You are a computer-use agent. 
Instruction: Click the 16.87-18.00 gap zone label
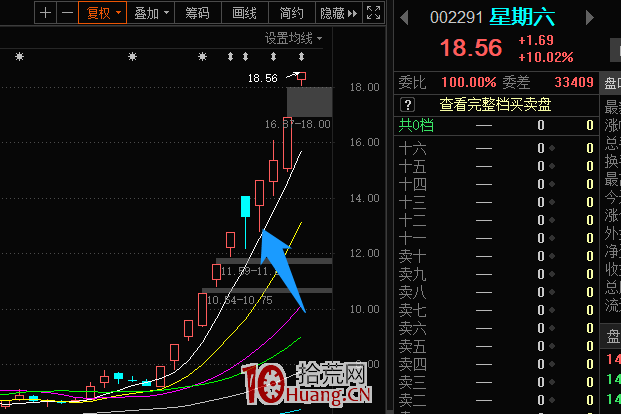point(297,124)
